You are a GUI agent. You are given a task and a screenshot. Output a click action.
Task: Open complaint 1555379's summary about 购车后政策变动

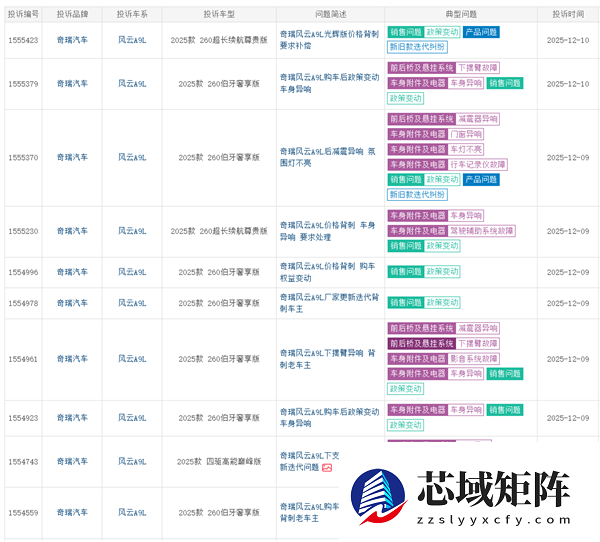(x=329, y=83)
